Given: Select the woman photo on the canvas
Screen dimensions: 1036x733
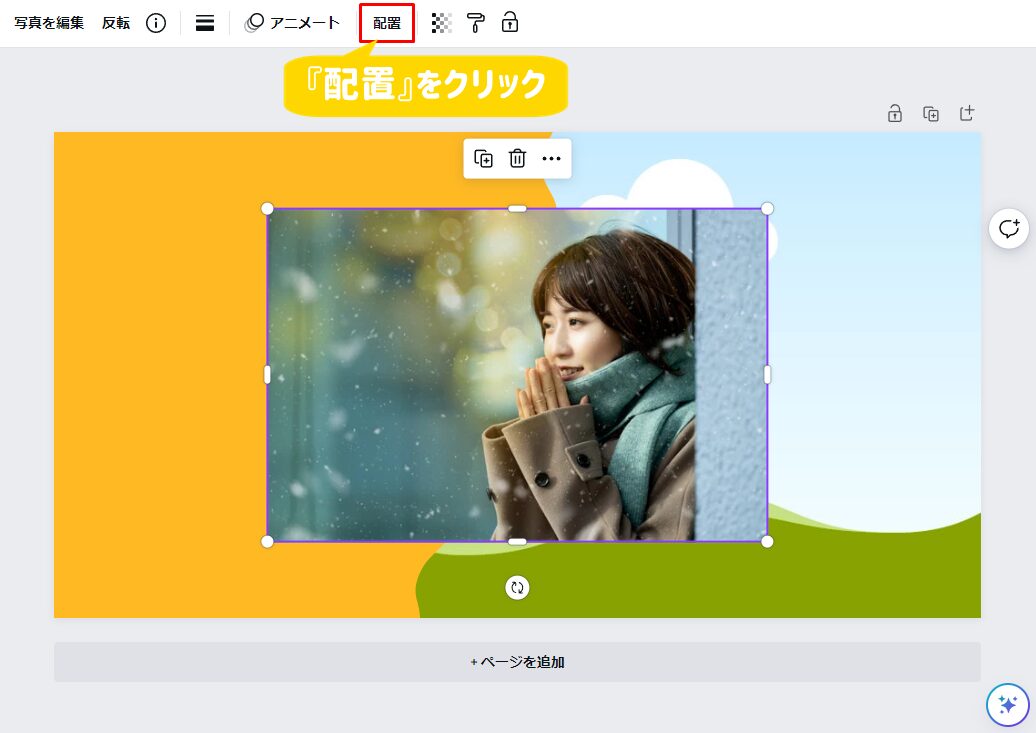Looking at the screenshot, I should [x=517, y=375].
